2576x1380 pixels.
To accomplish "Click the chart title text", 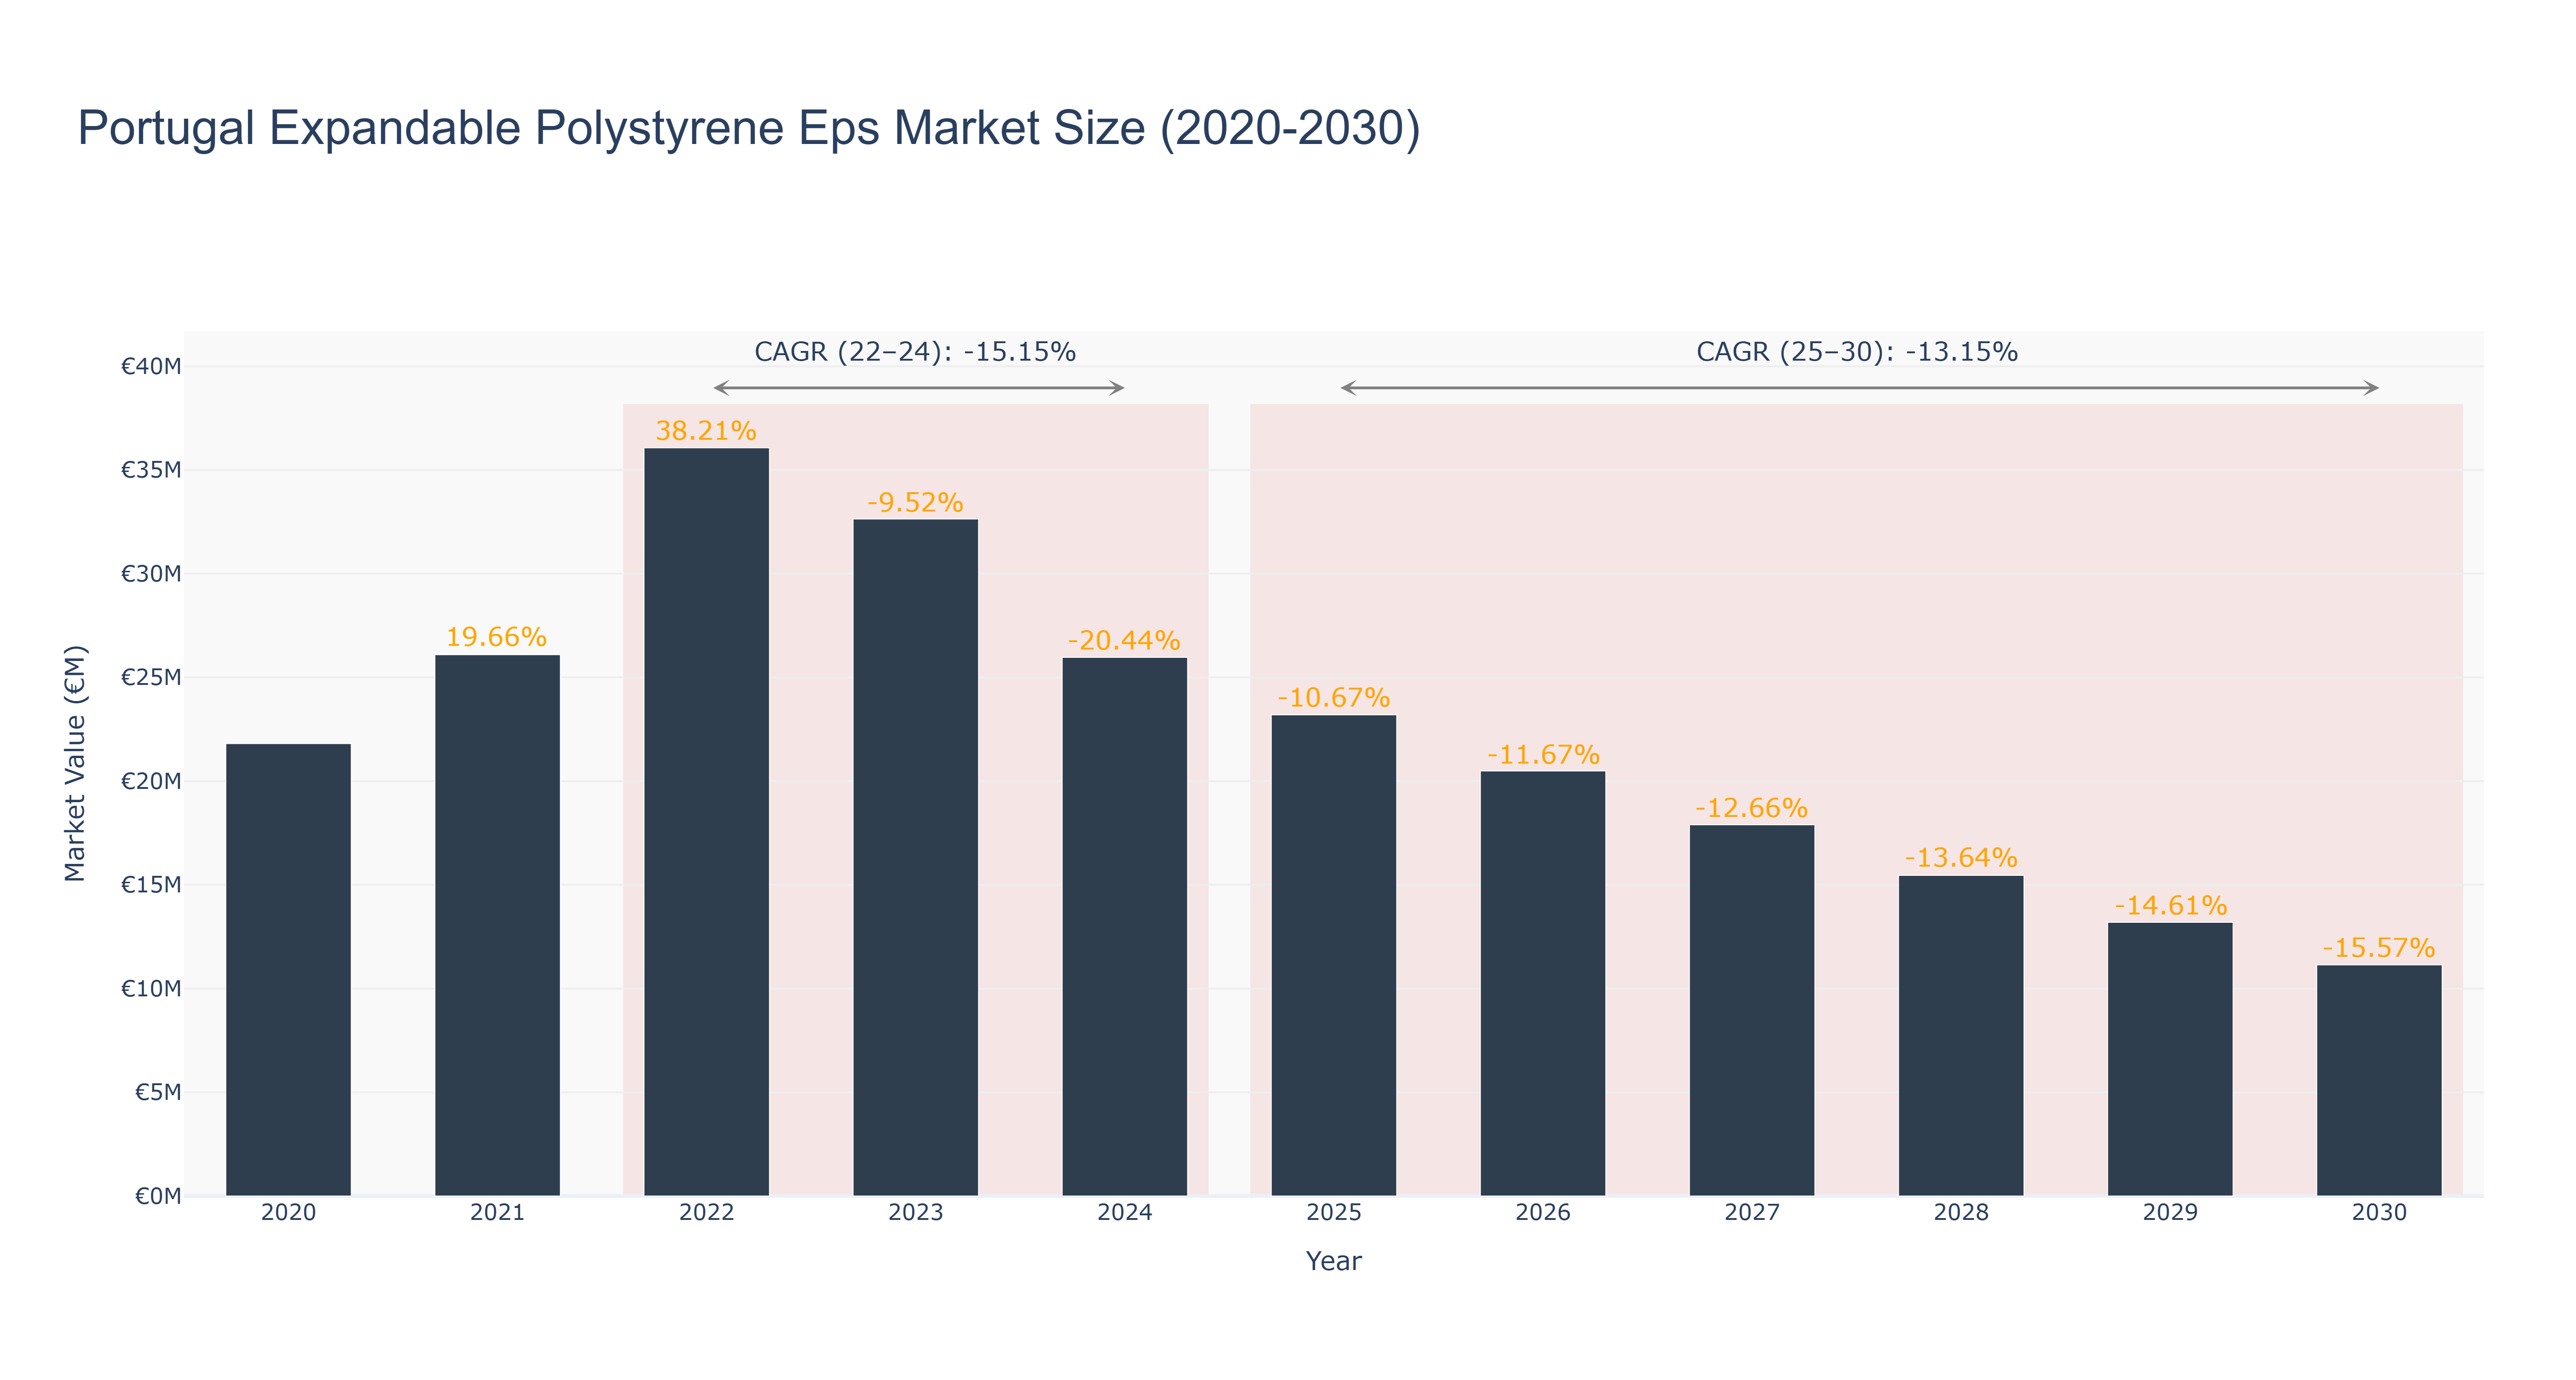I will [749, 128].
